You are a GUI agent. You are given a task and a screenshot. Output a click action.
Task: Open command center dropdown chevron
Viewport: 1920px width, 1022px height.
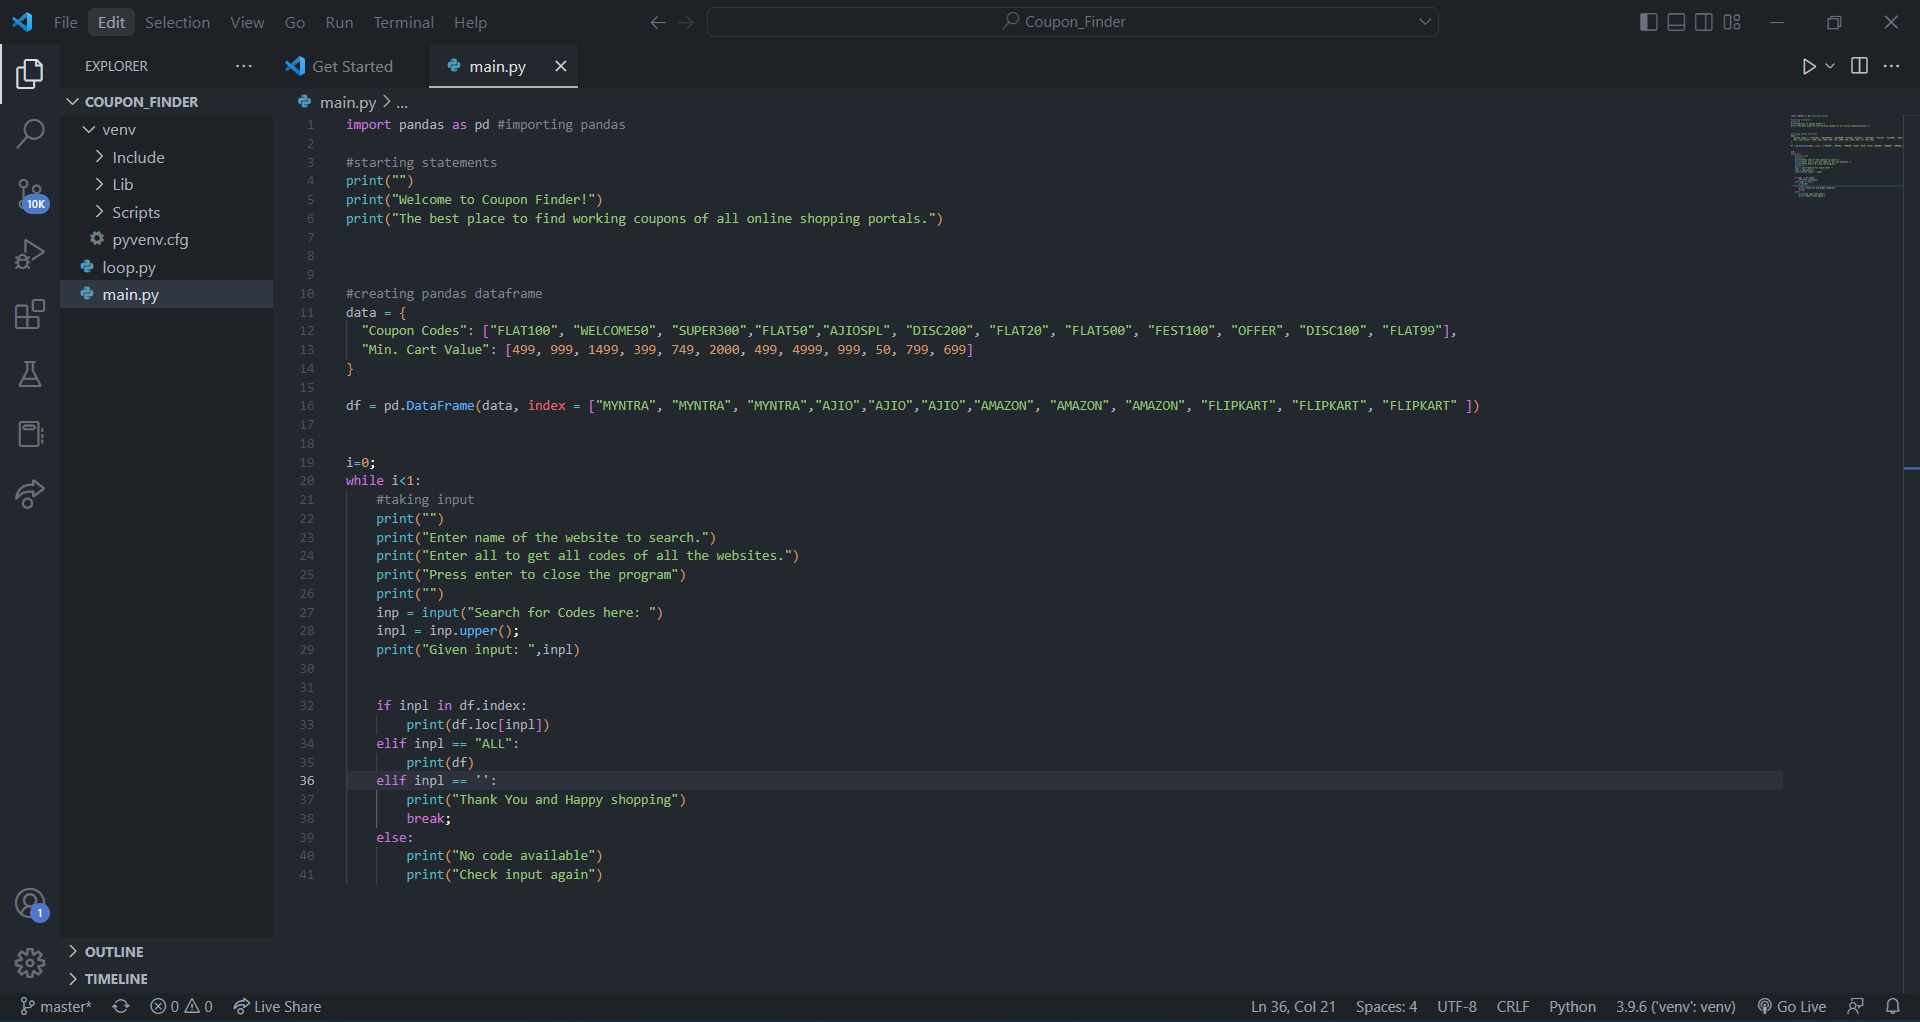(1425, 22)
